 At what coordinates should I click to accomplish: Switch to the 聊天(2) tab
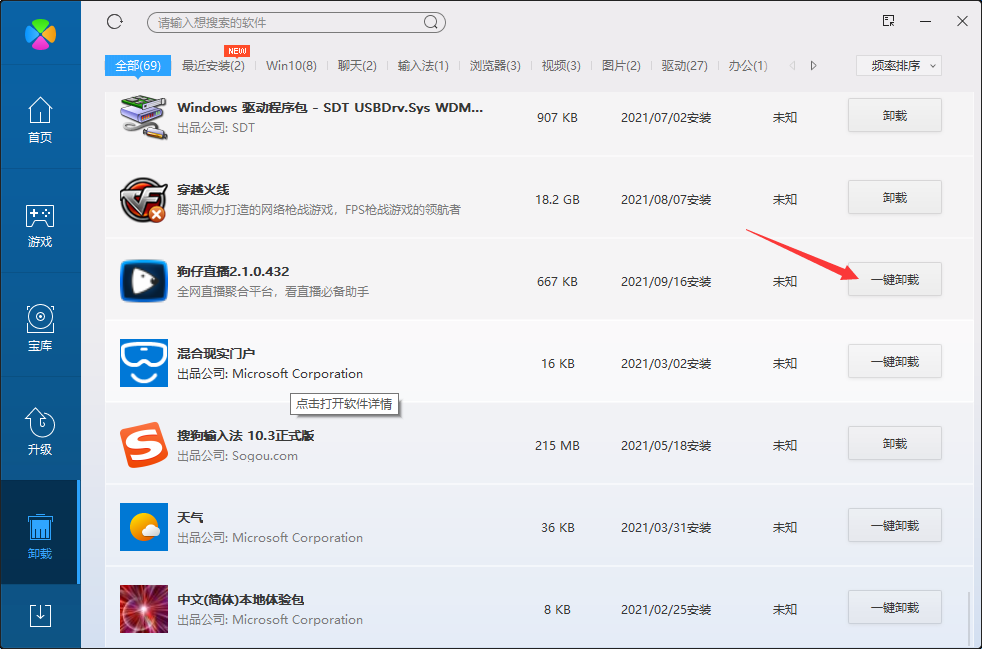pyautogui.click(x=357, y=65)
